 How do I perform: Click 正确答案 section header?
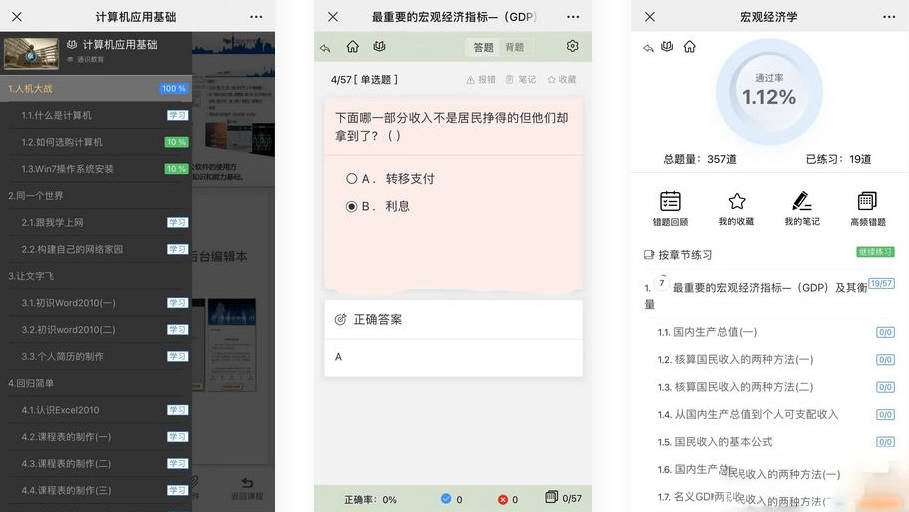coord(453,319)
